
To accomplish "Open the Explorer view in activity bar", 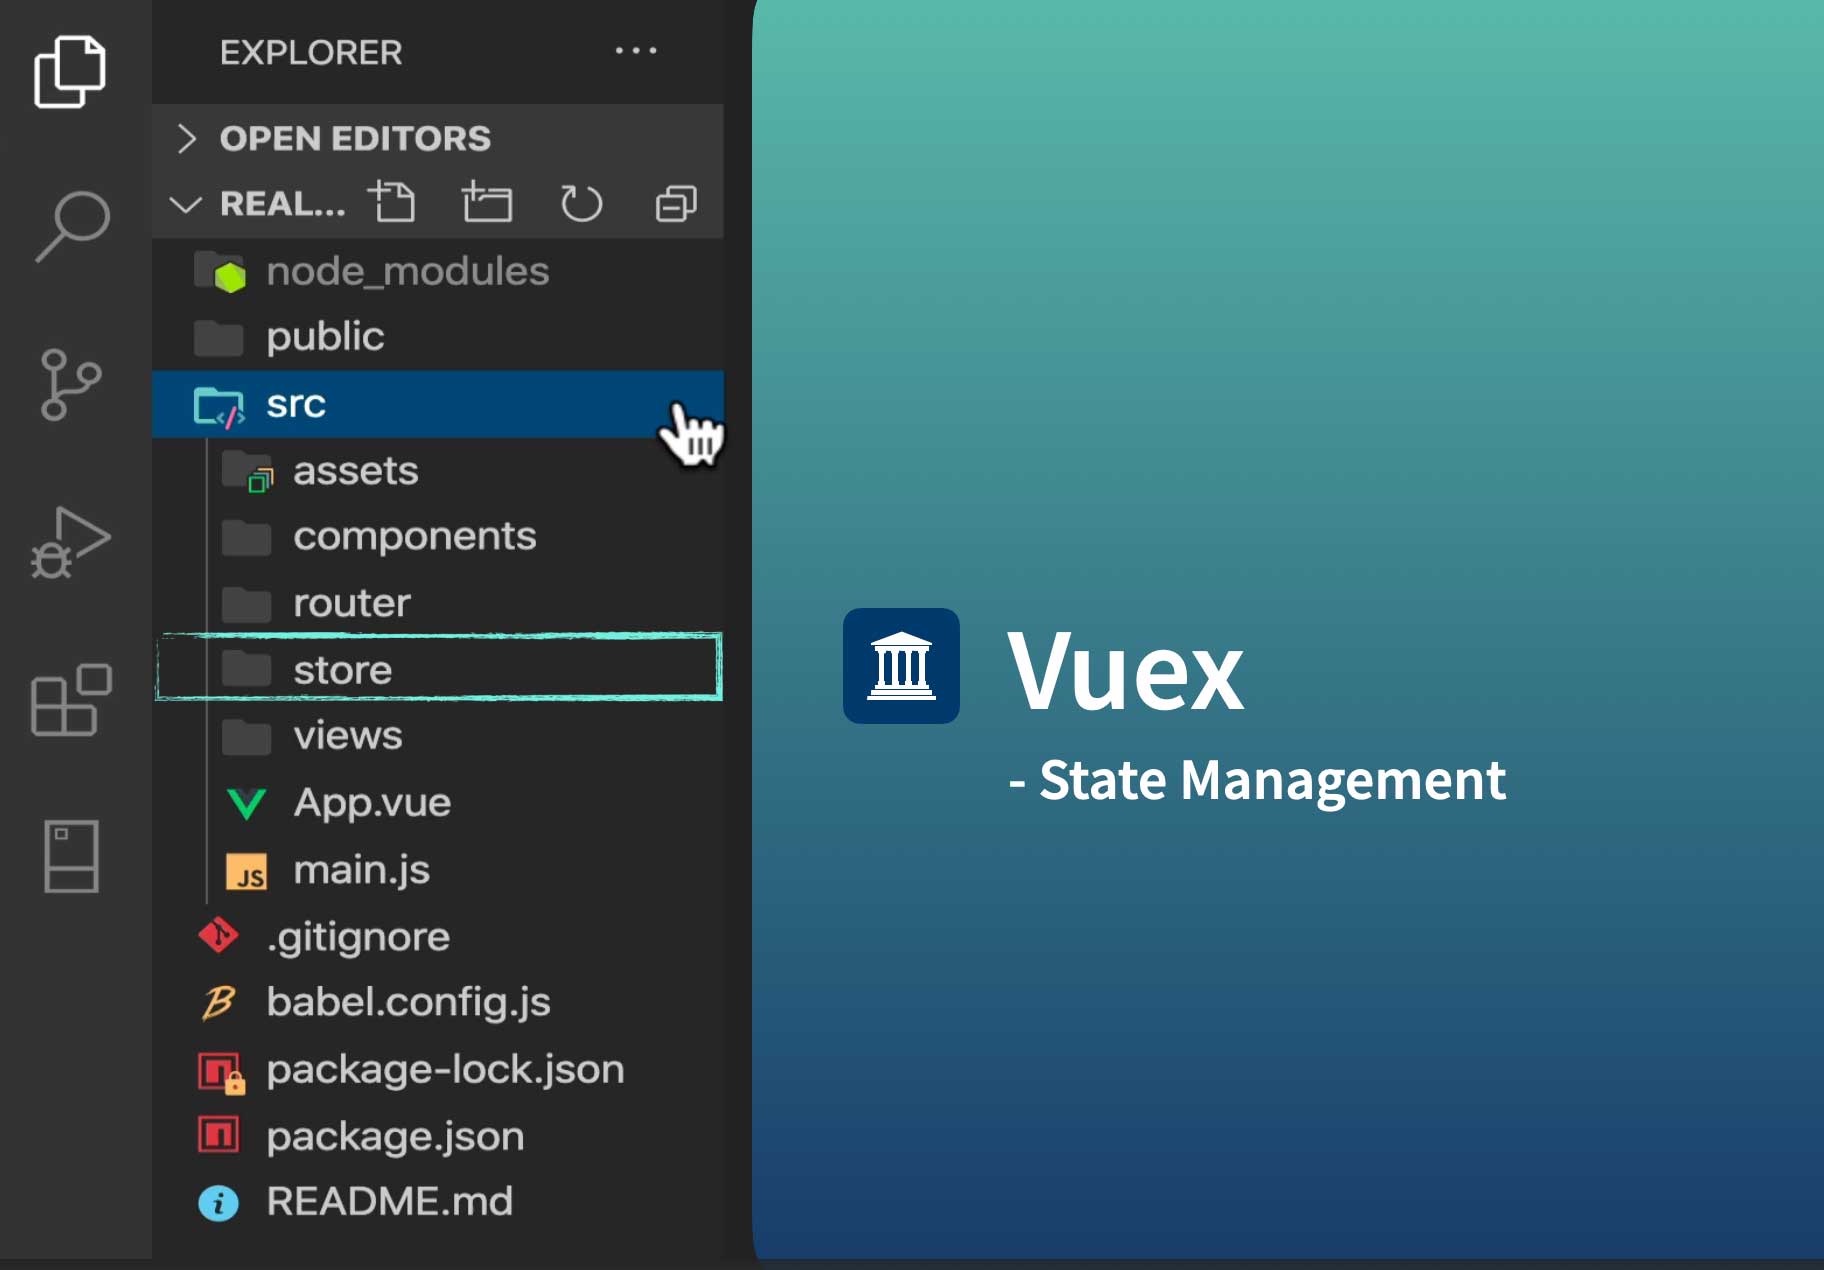I will pyautogui.click(x=69, y=71).
